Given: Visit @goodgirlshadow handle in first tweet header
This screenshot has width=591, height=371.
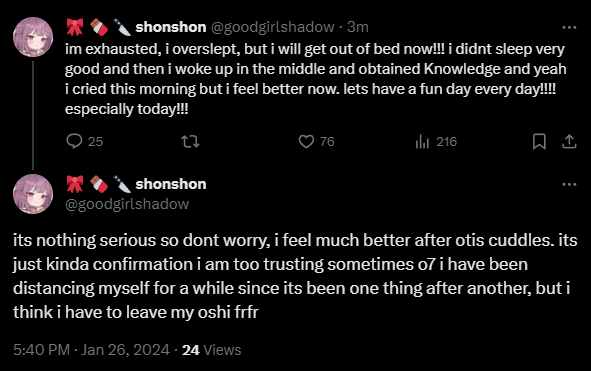Looking at the screenshot, I should point(273,27).
